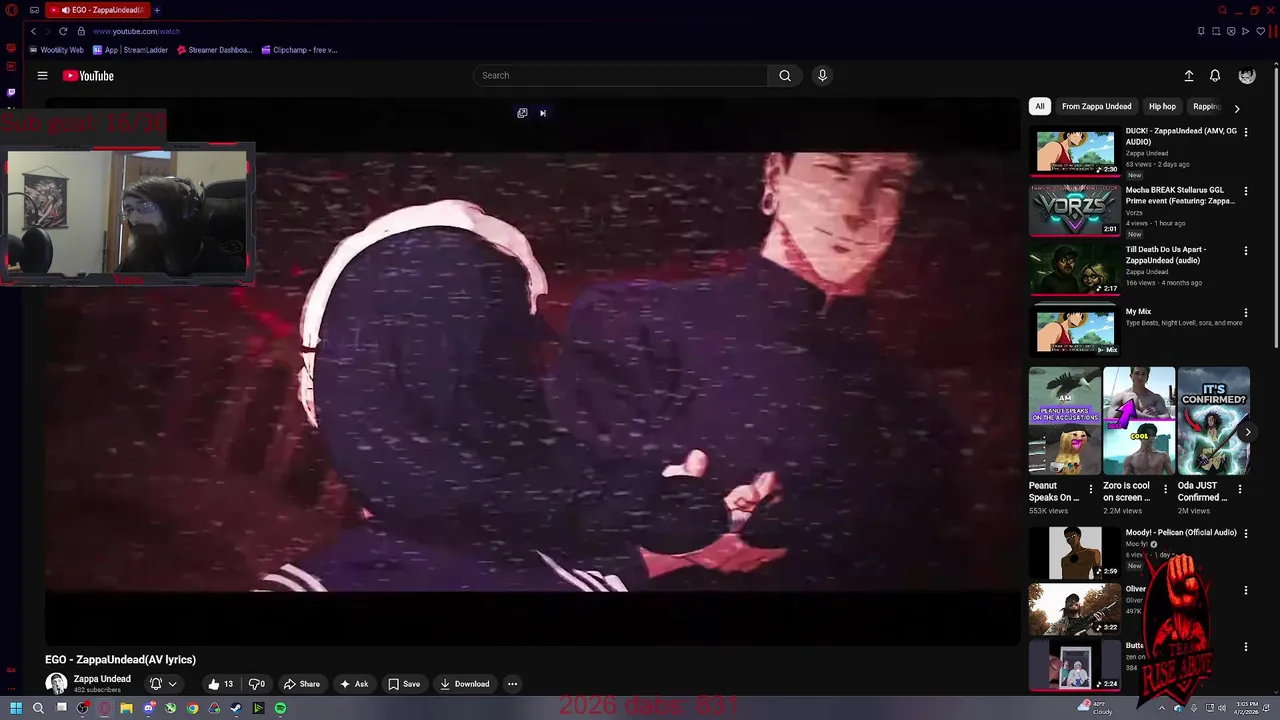Select From Zappa Undead filter chip
The width and height of the screenshot is (1280, 720).
pos(1096,106)
